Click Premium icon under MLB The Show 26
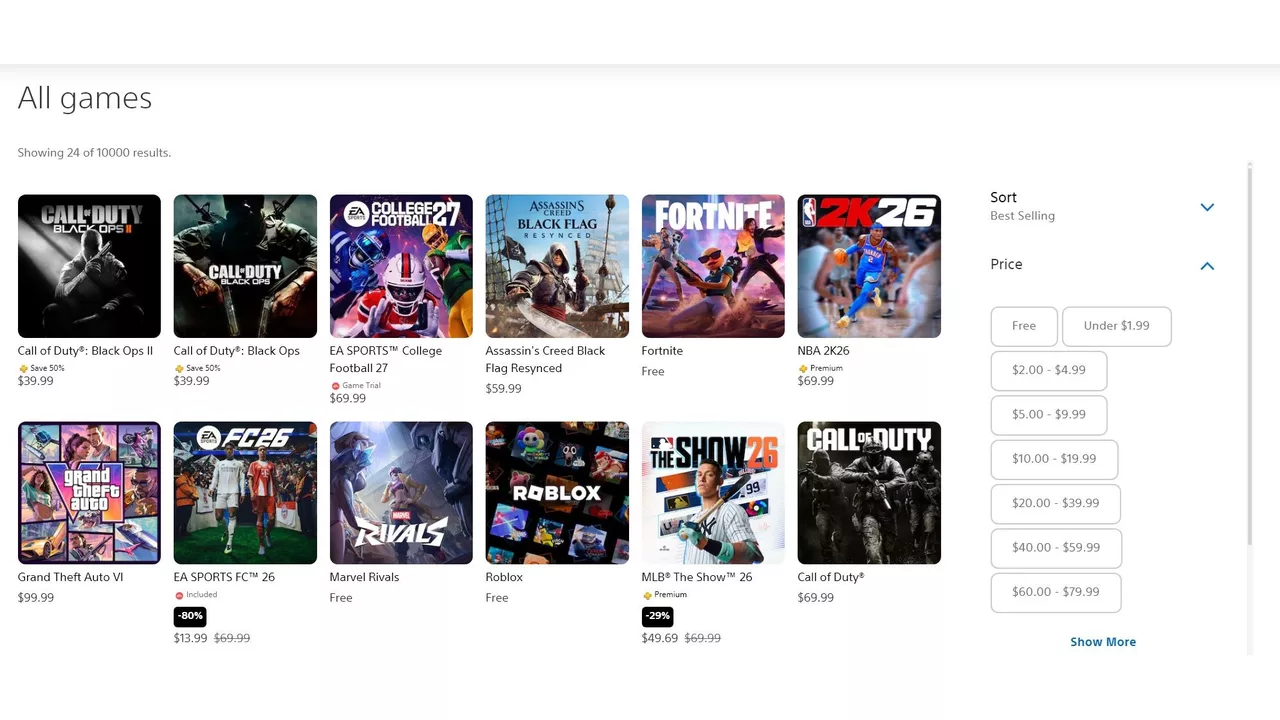The image size is (1280, 720). pyautogui.click(x=647, y=595)
